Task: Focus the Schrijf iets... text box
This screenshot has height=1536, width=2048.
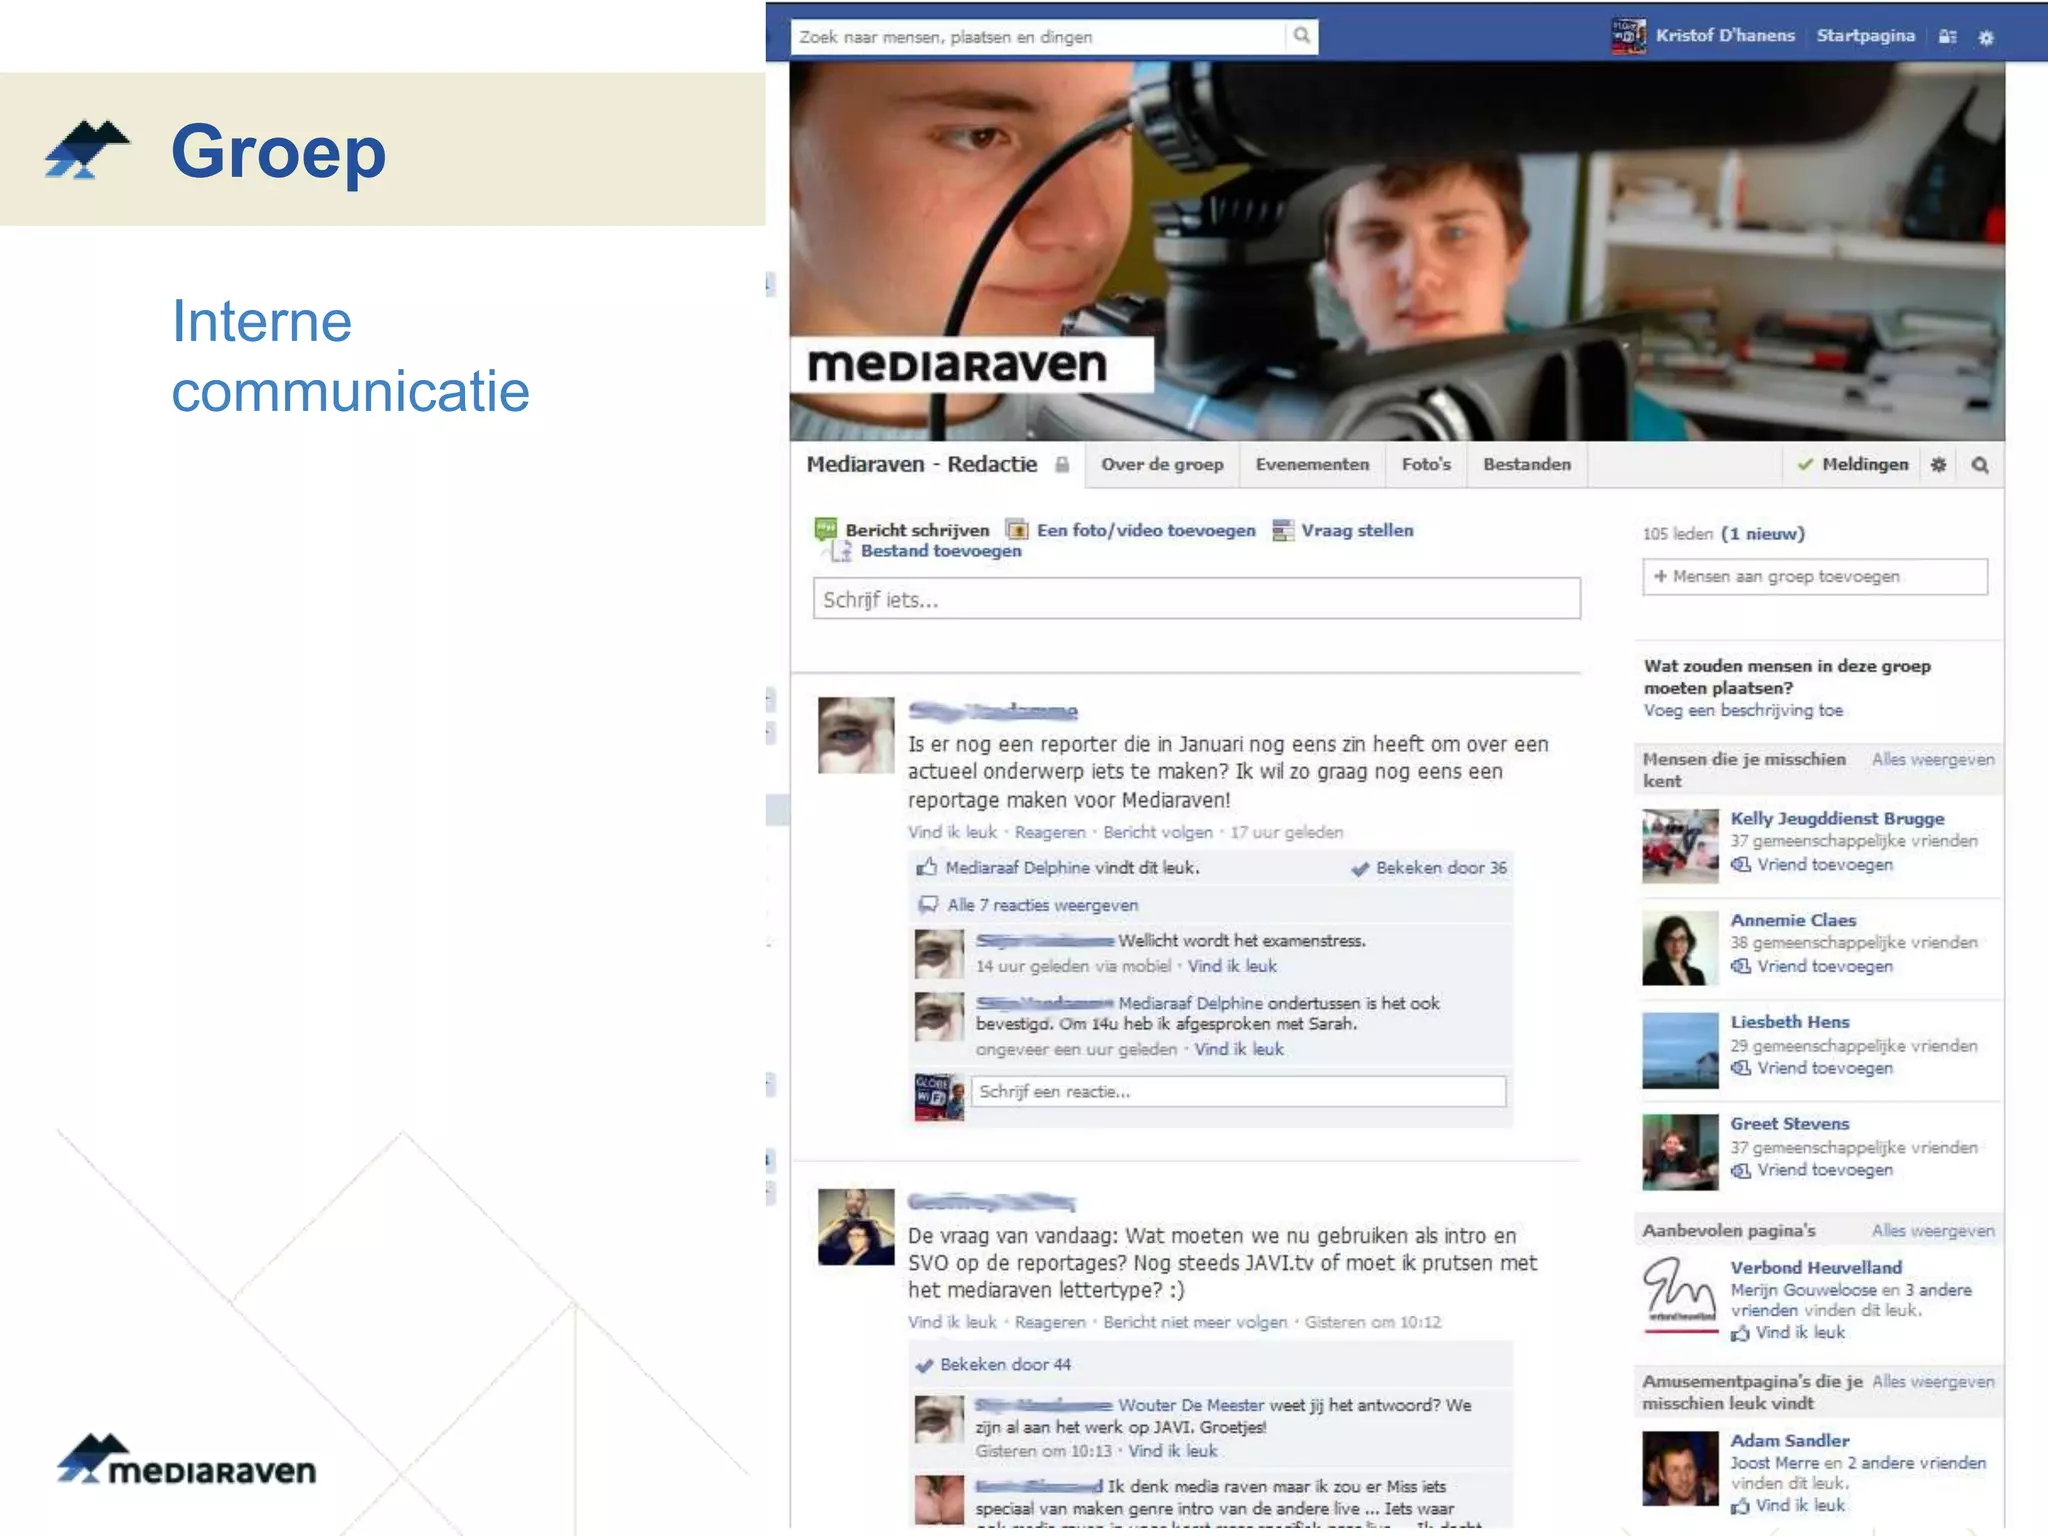Action: point(1196,599)
